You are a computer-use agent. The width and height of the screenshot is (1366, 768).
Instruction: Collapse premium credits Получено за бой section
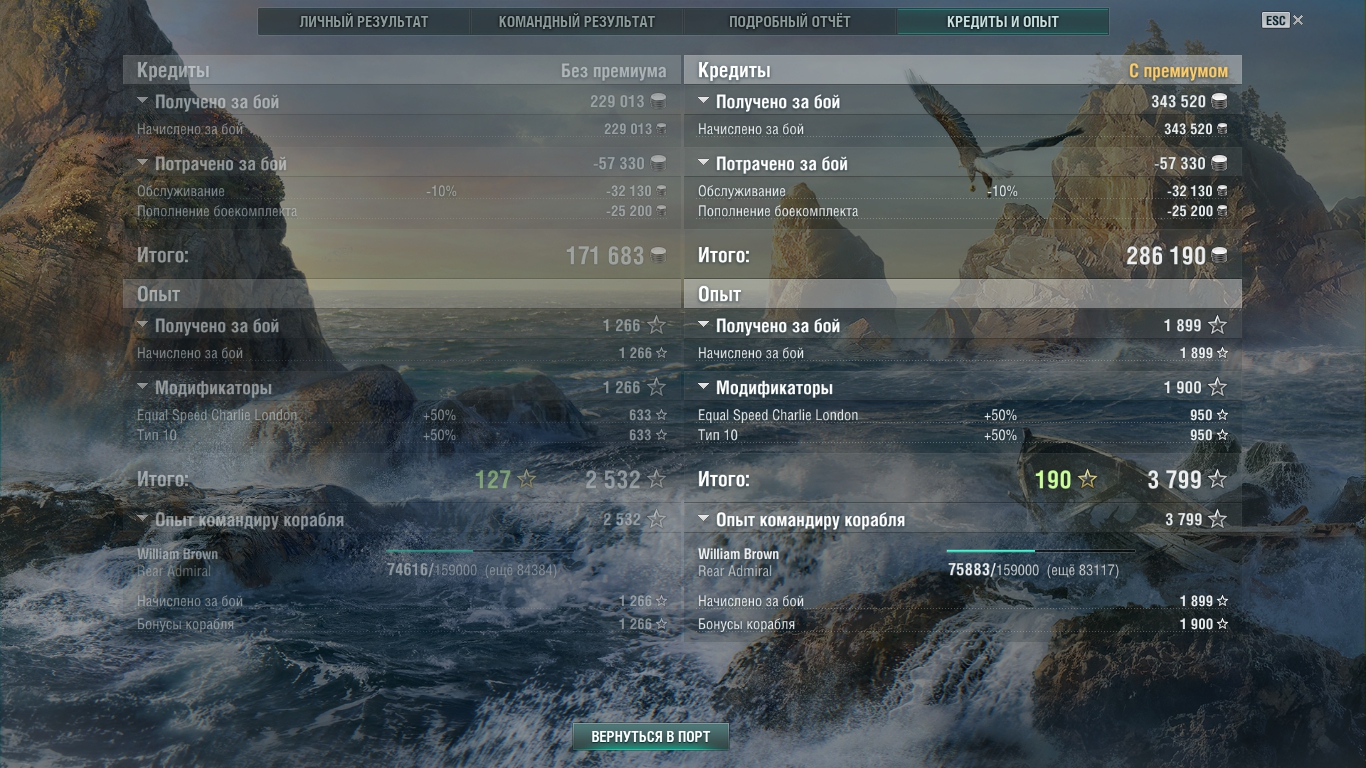[x=704, y=101]
